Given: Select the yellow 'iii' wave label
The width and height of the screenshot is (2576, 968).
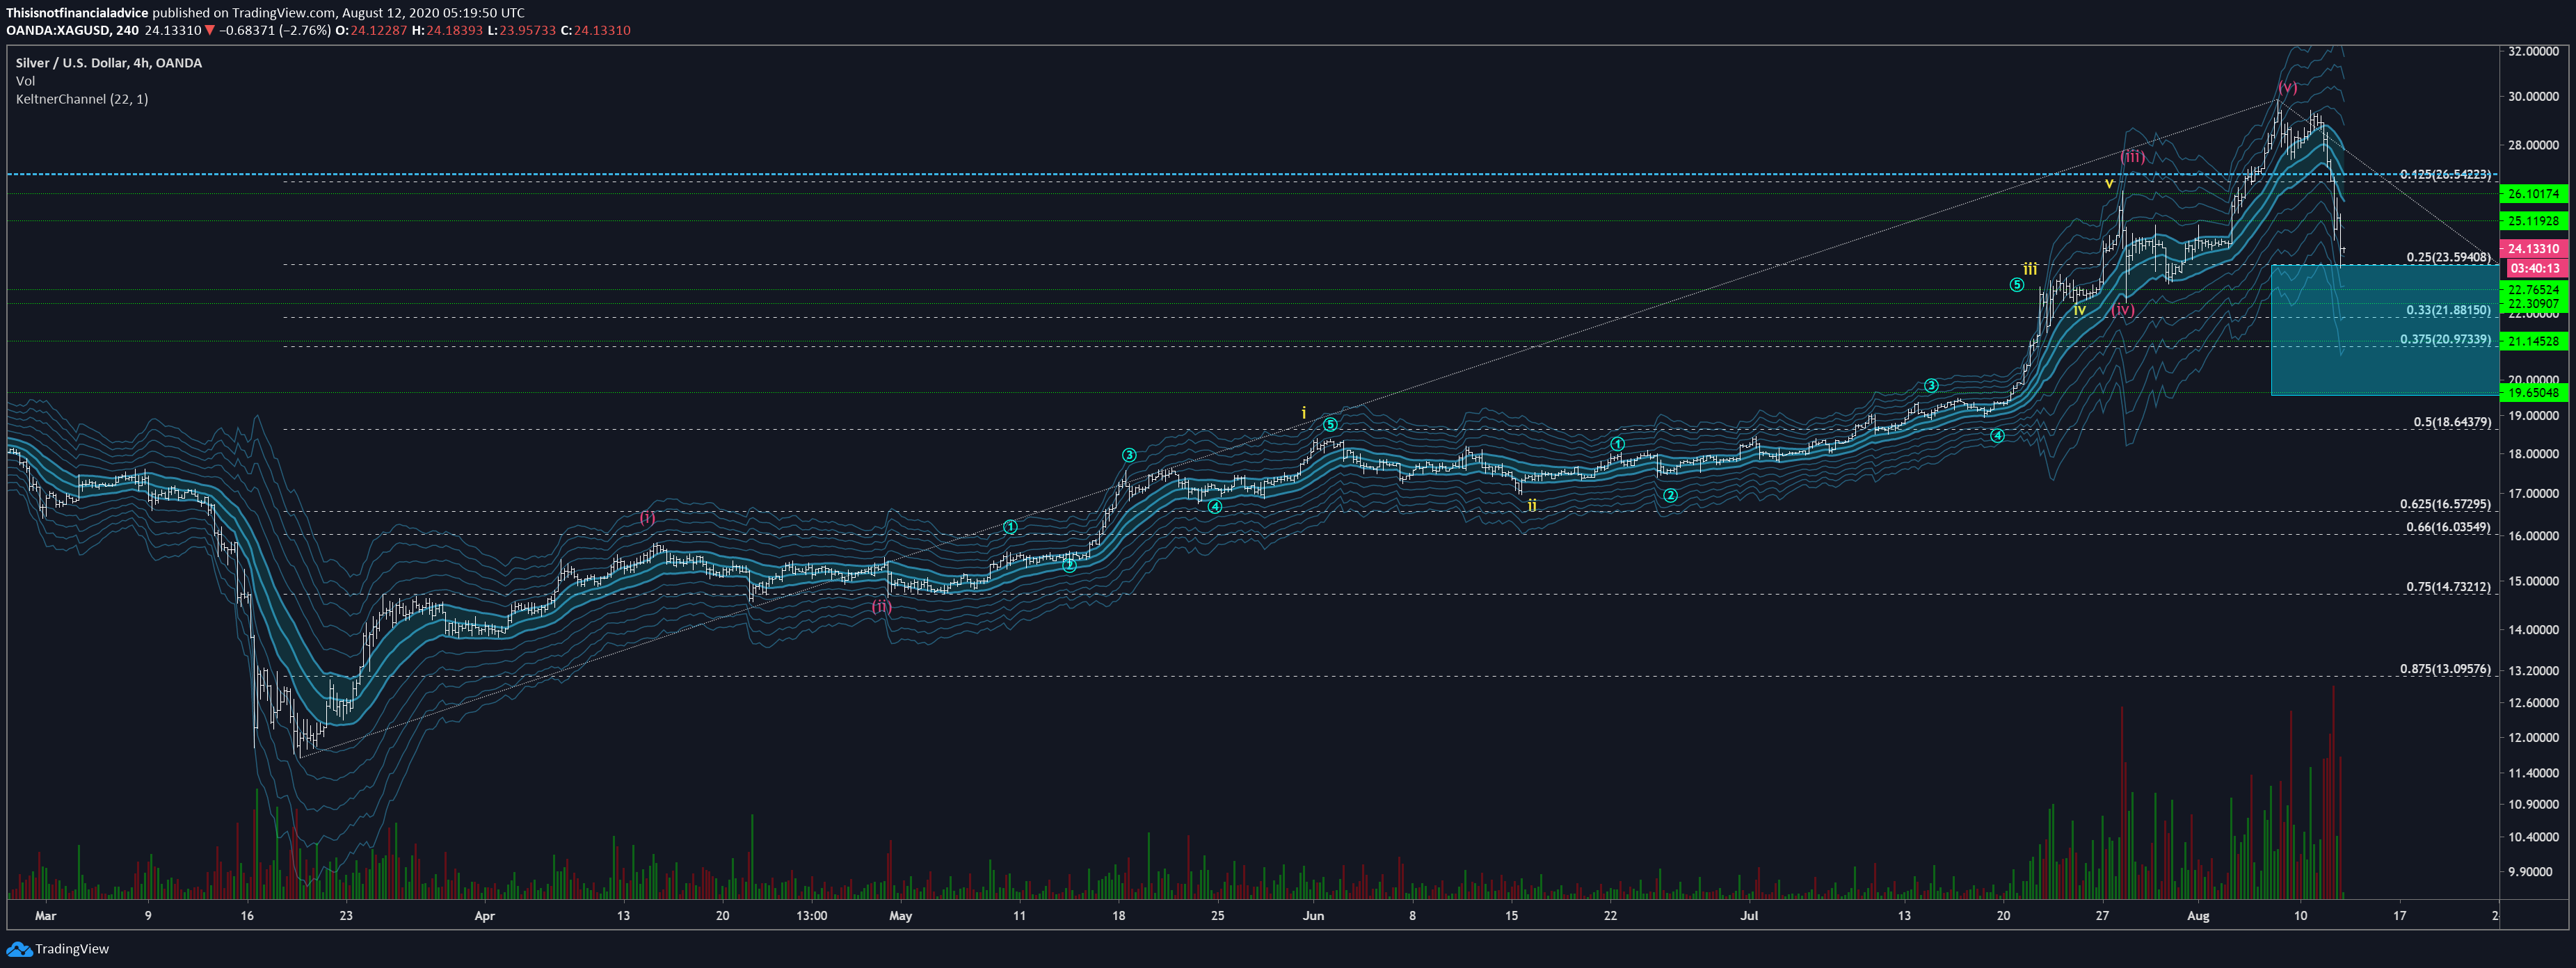Looking at the screenshot, I should (2030, 269).
